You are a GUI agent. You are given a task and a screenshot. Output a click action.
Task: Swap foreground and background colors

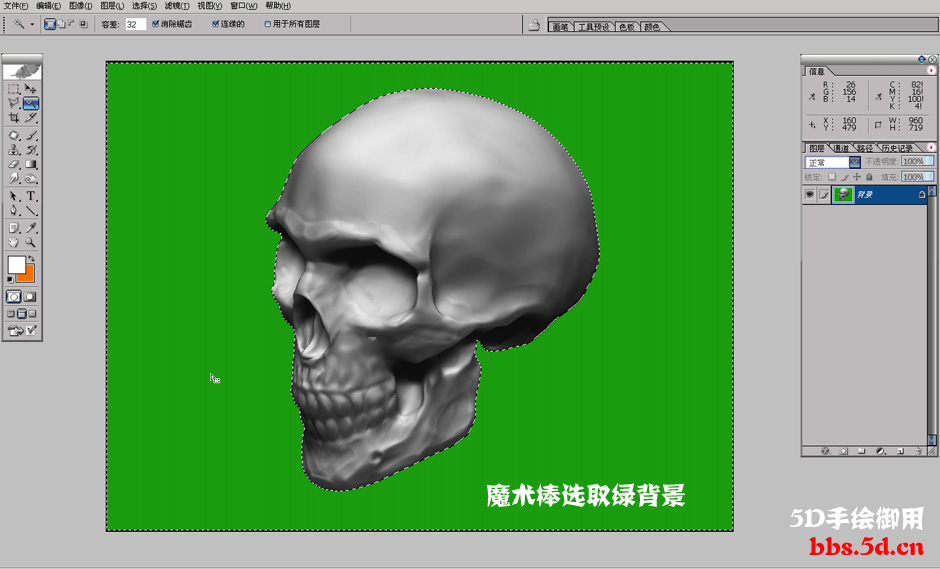(31, 259)
